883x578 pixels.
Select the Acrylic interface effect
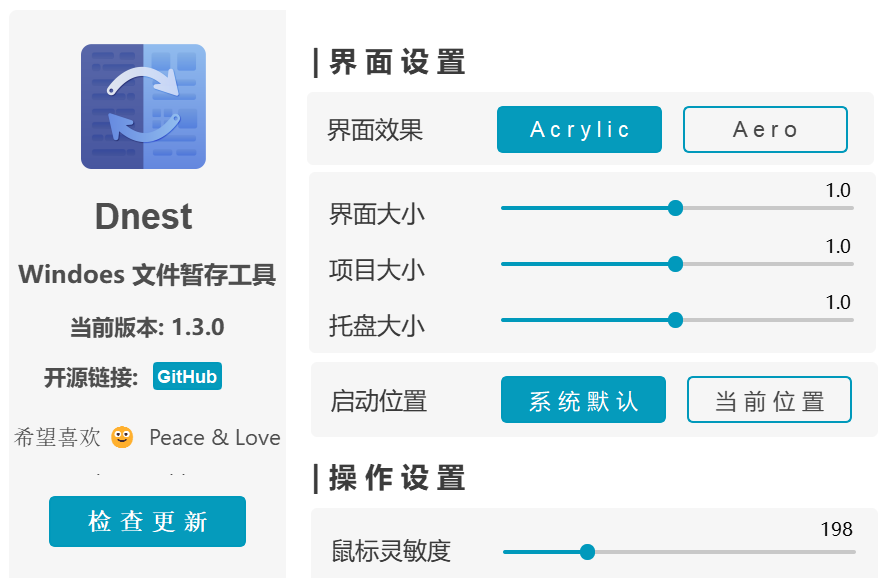pos(579,129)
